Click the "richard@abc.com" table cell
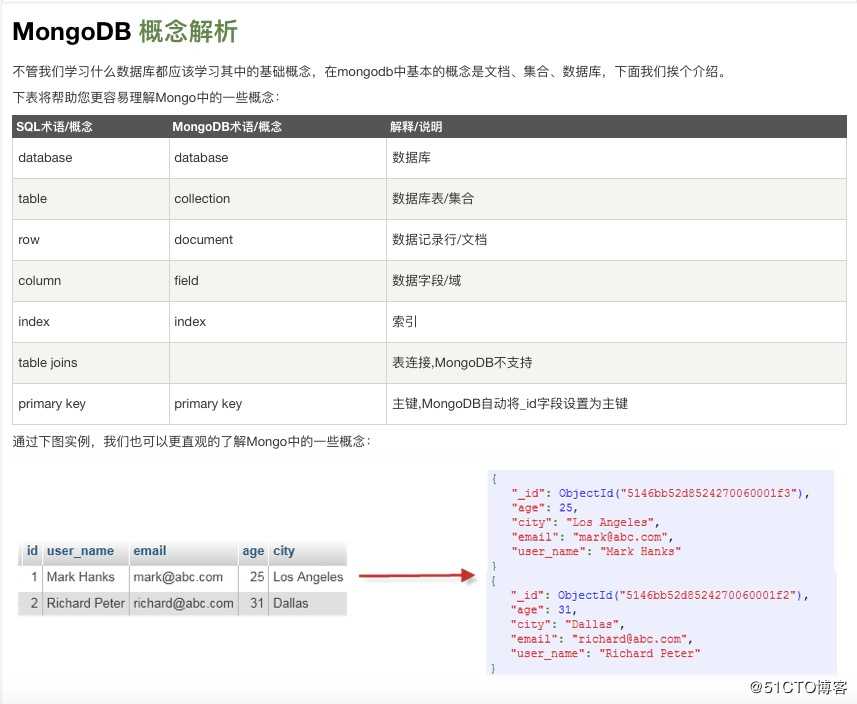The width and height of the screenshot is (857, 704). point(183,603)
